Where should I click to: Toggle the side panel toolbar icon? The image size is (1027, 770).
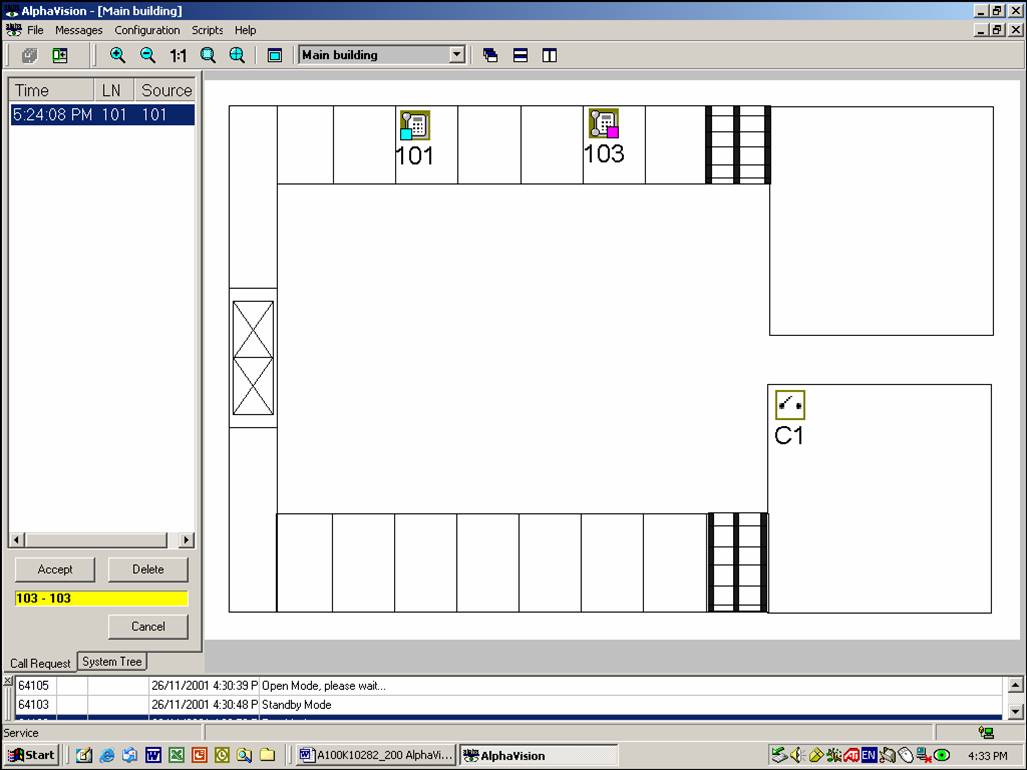tap(60, 56)
